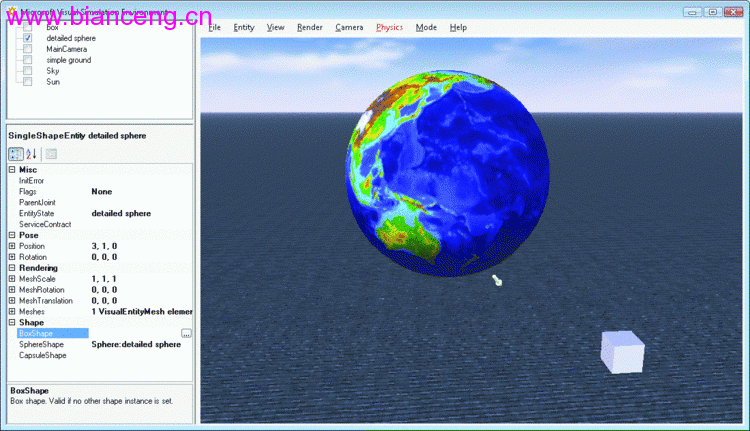Open the Help menu
This screenshot has height=431, width=750.
458,27
